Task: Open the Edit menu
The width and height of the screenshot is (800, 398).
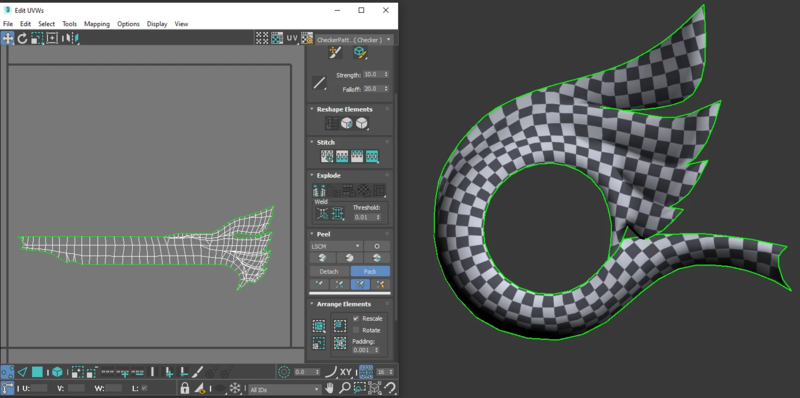Action: tap(26, 24)
